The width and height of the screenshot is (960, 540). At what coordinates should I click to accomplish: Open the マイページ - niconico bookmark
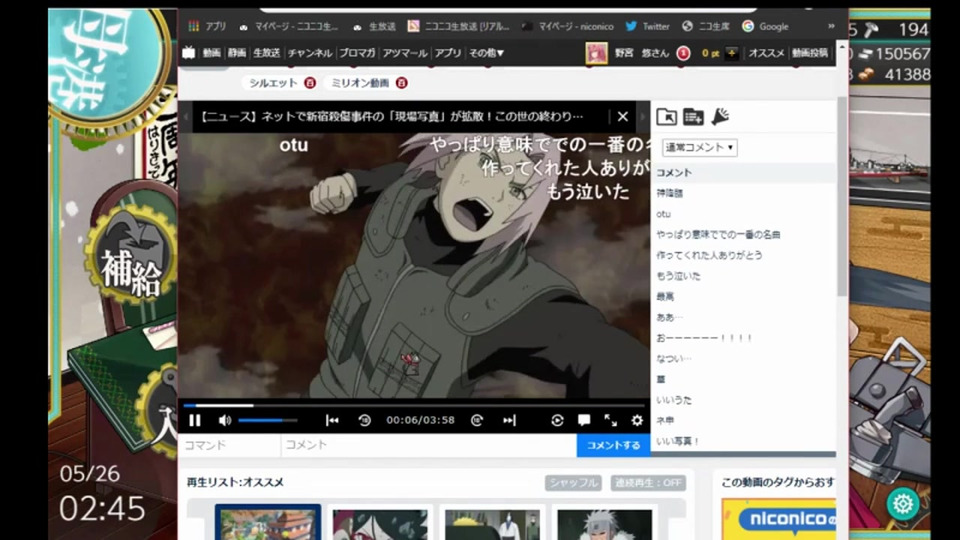pos(568,26)
